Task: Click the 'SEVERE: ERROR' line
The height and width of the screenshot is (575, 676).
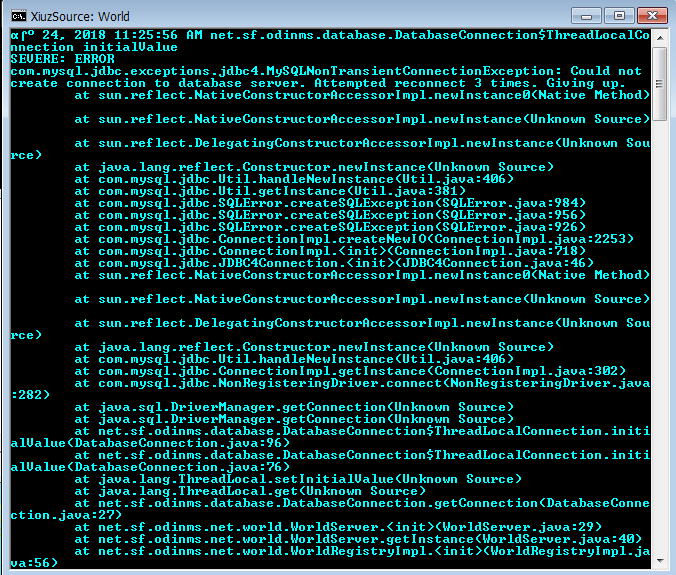Action: click(x=63, y=59)
